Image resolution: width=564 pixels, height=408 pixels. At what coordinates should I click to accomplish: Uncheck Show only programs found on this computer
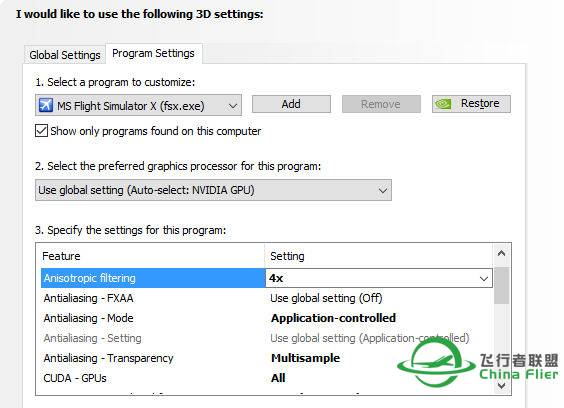point(41,131)
